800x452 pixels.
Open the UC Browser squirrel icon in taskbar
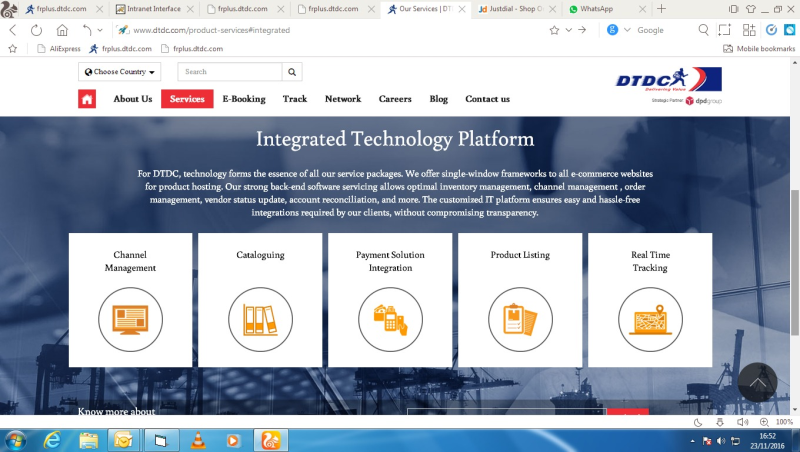(271, 440)
